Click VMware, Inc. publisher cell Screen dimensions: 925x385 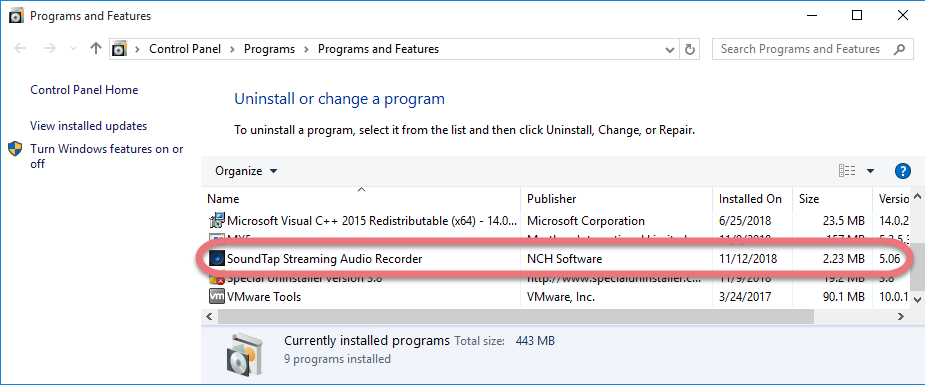pos(560,297)
